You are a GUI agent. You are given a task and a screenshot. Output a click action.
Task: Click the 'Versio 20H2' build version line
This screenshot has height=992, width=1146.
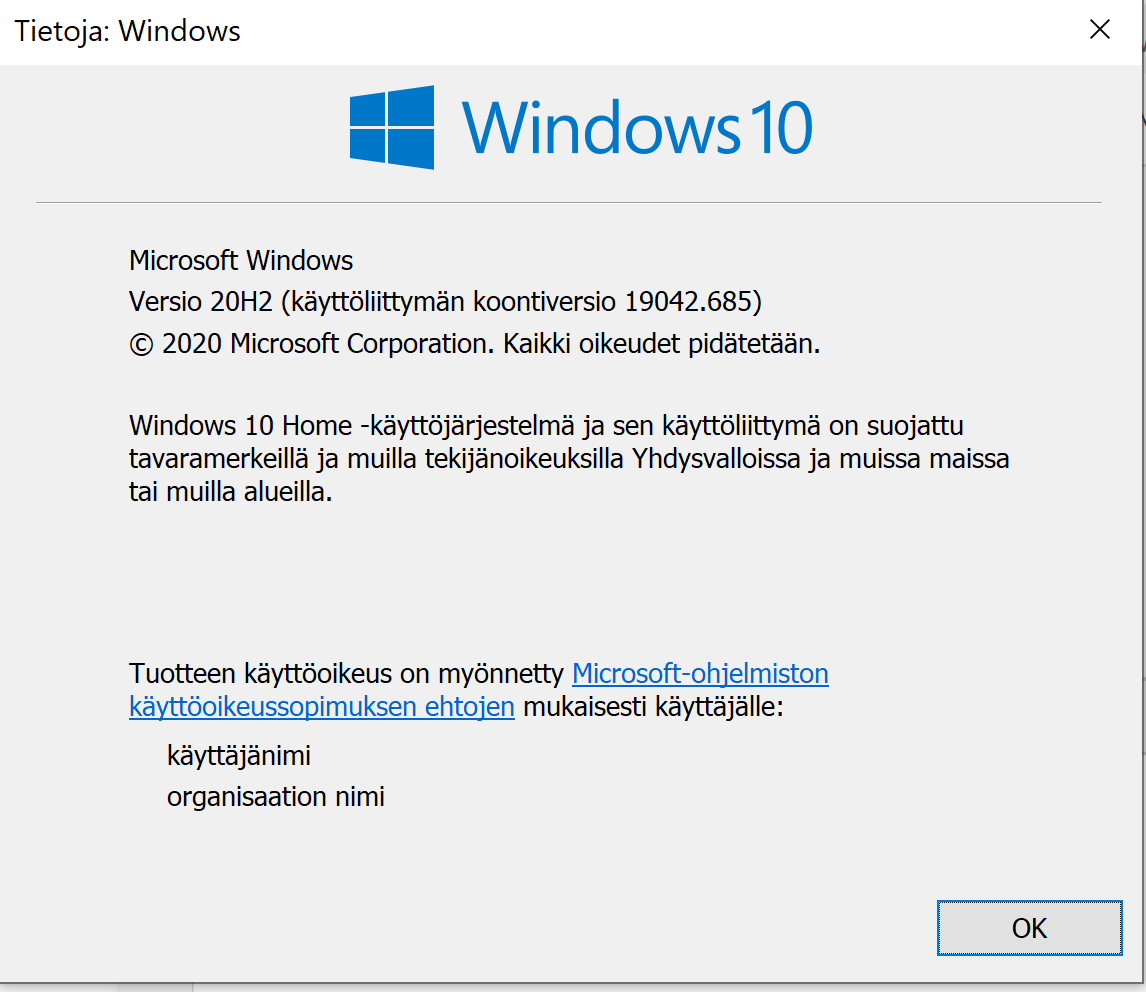(x=445, y=301)
